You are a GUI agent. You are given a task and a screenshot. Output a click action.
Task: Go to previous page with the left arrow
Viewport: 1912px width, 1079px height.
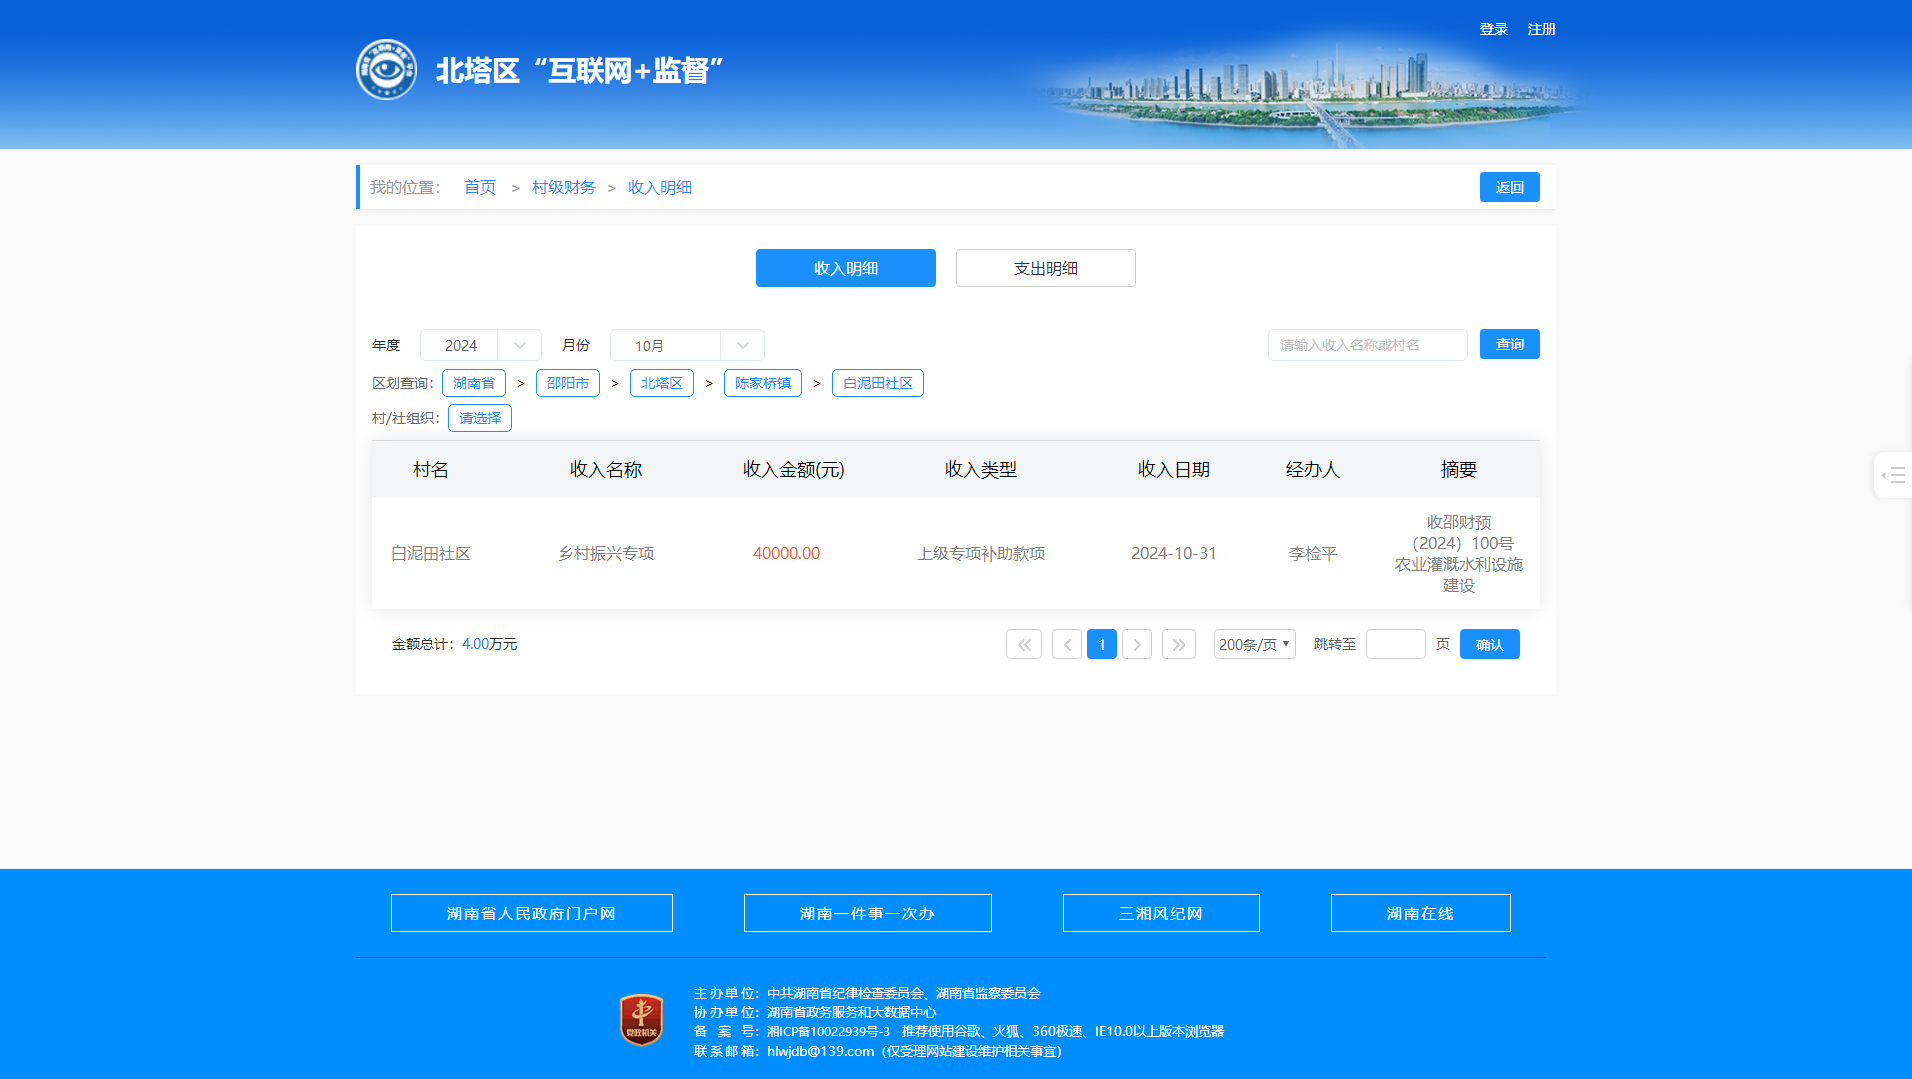1066,645
